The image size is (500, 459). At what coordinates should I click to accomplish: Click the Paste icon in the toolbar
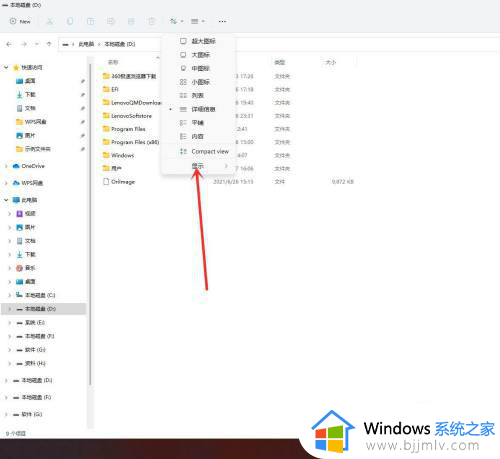click(90, 21)
